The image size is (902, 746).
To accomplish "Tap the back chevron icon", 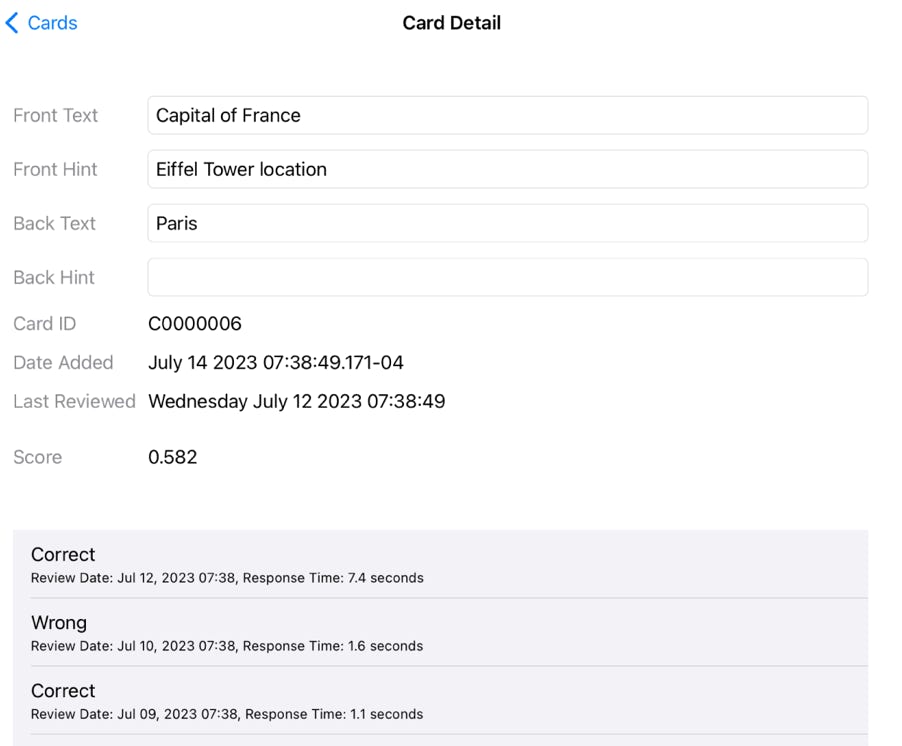I will (12, 23).
